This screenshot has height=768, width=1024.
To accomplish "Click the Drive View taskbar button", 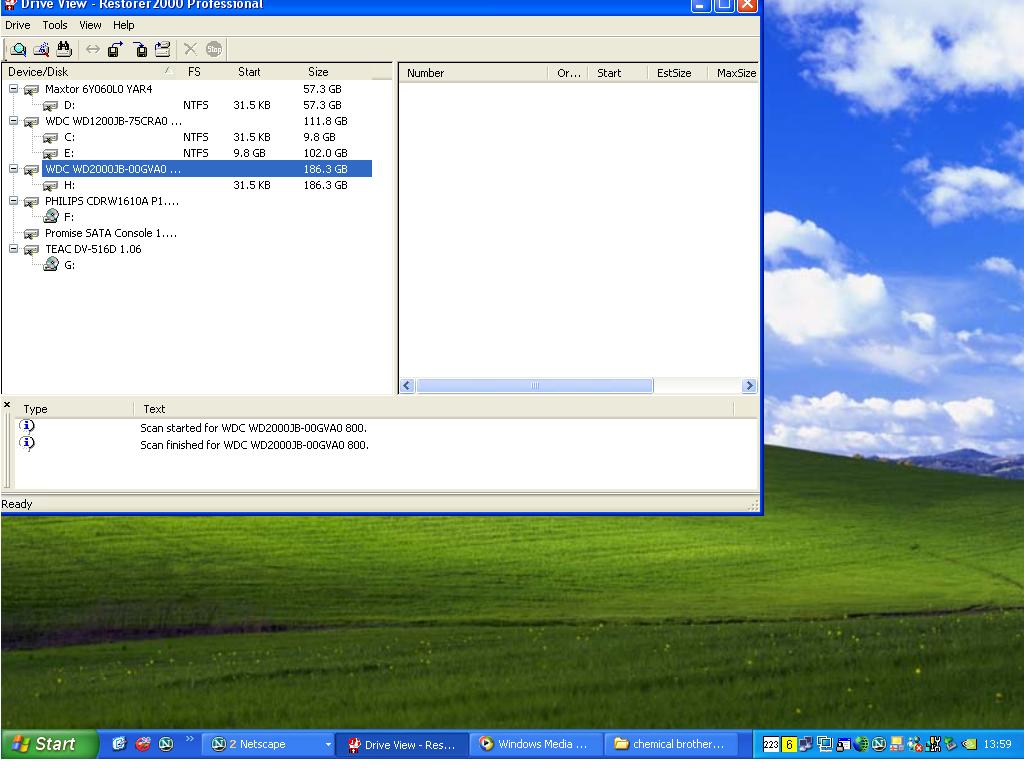I will click(x=403, y=744).
